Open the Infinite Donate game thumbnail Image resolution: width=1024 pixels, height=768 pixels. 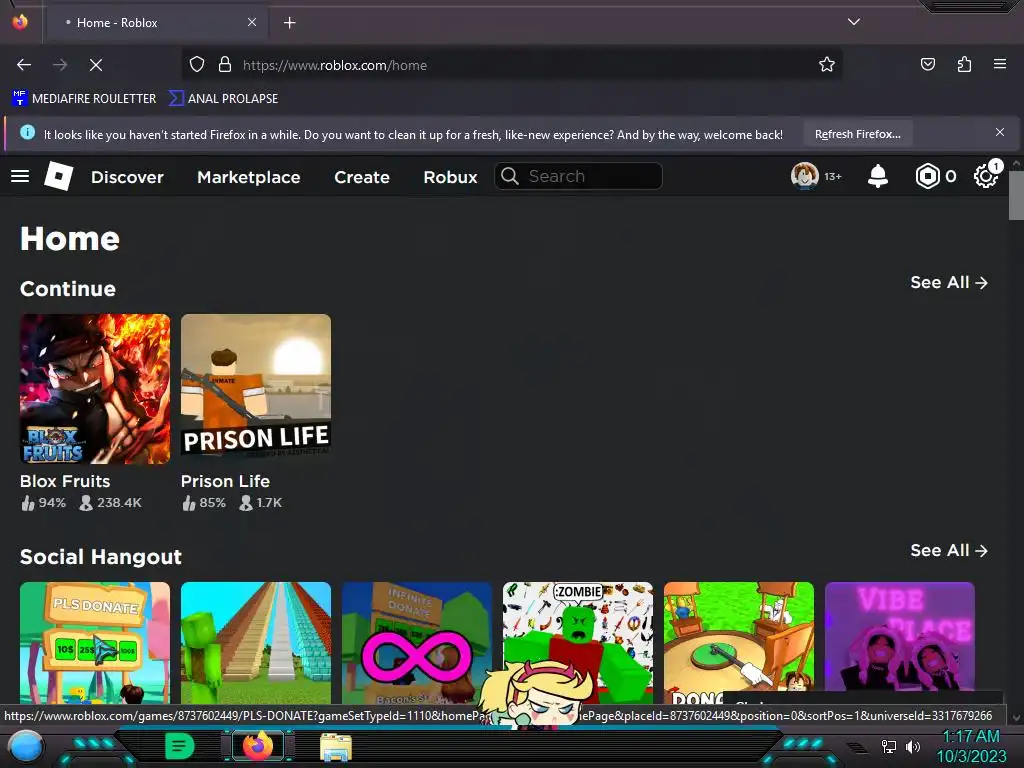417,643
